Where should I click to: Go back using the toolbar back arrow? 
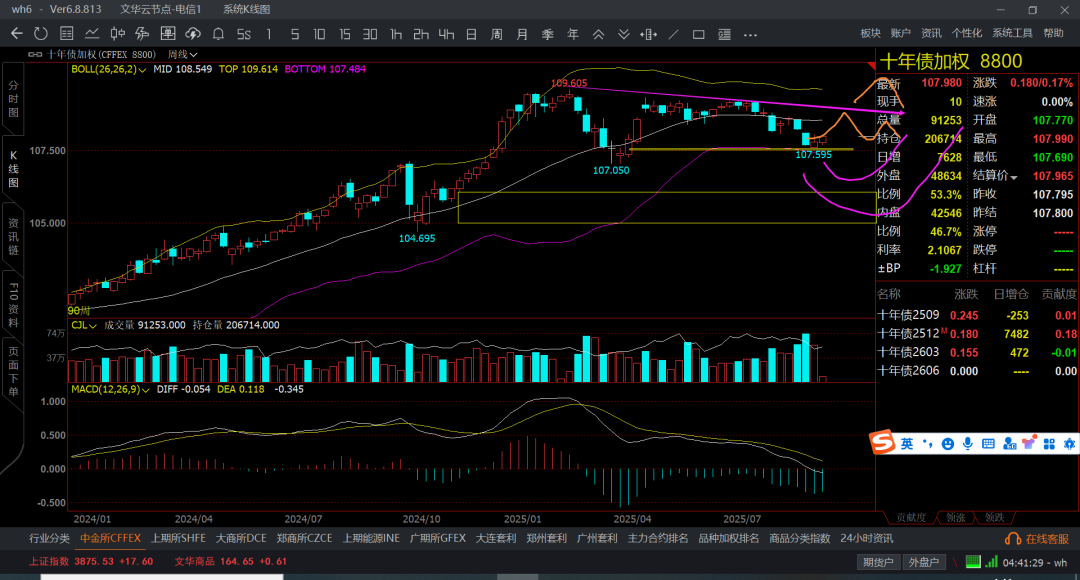[x=17, y=34]
